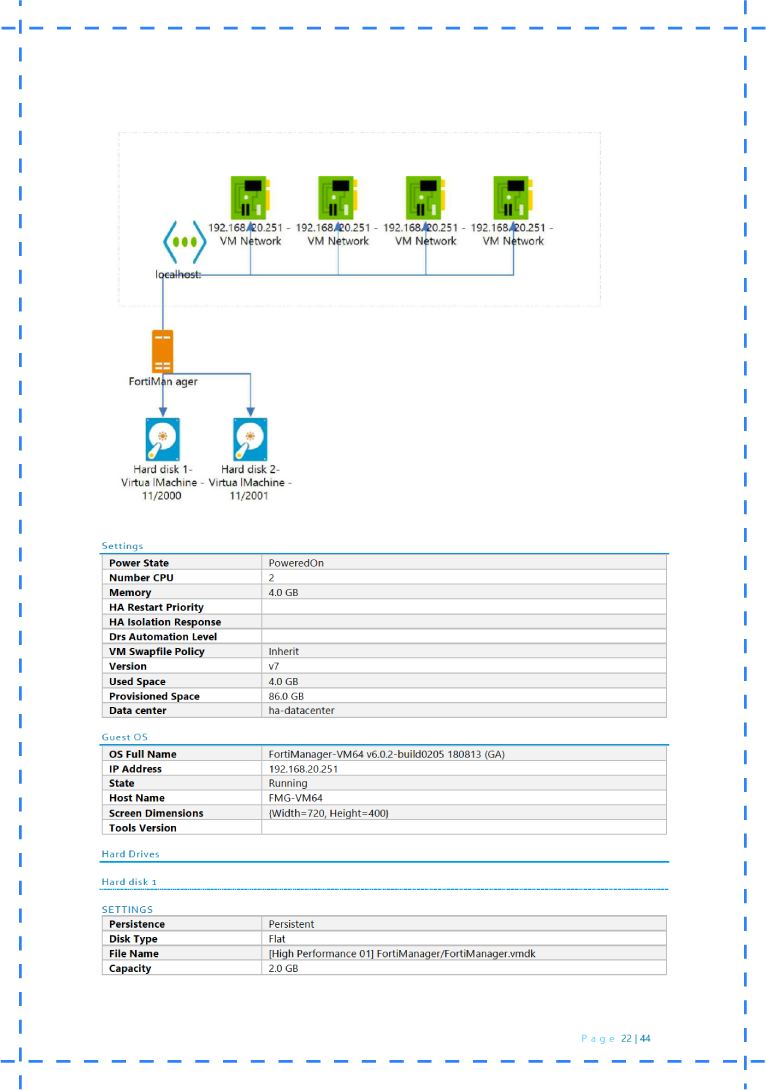The image size is (766, 1090).
Task: Click the 'Disk Type' label cell
Action: pos(182,939)
